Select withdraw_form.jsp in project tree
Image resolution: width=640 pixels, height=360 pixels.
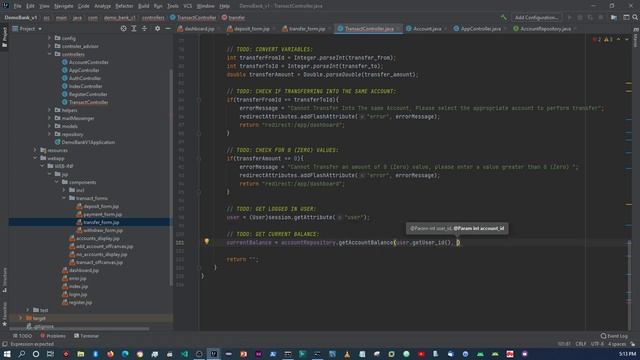point(102,230)
